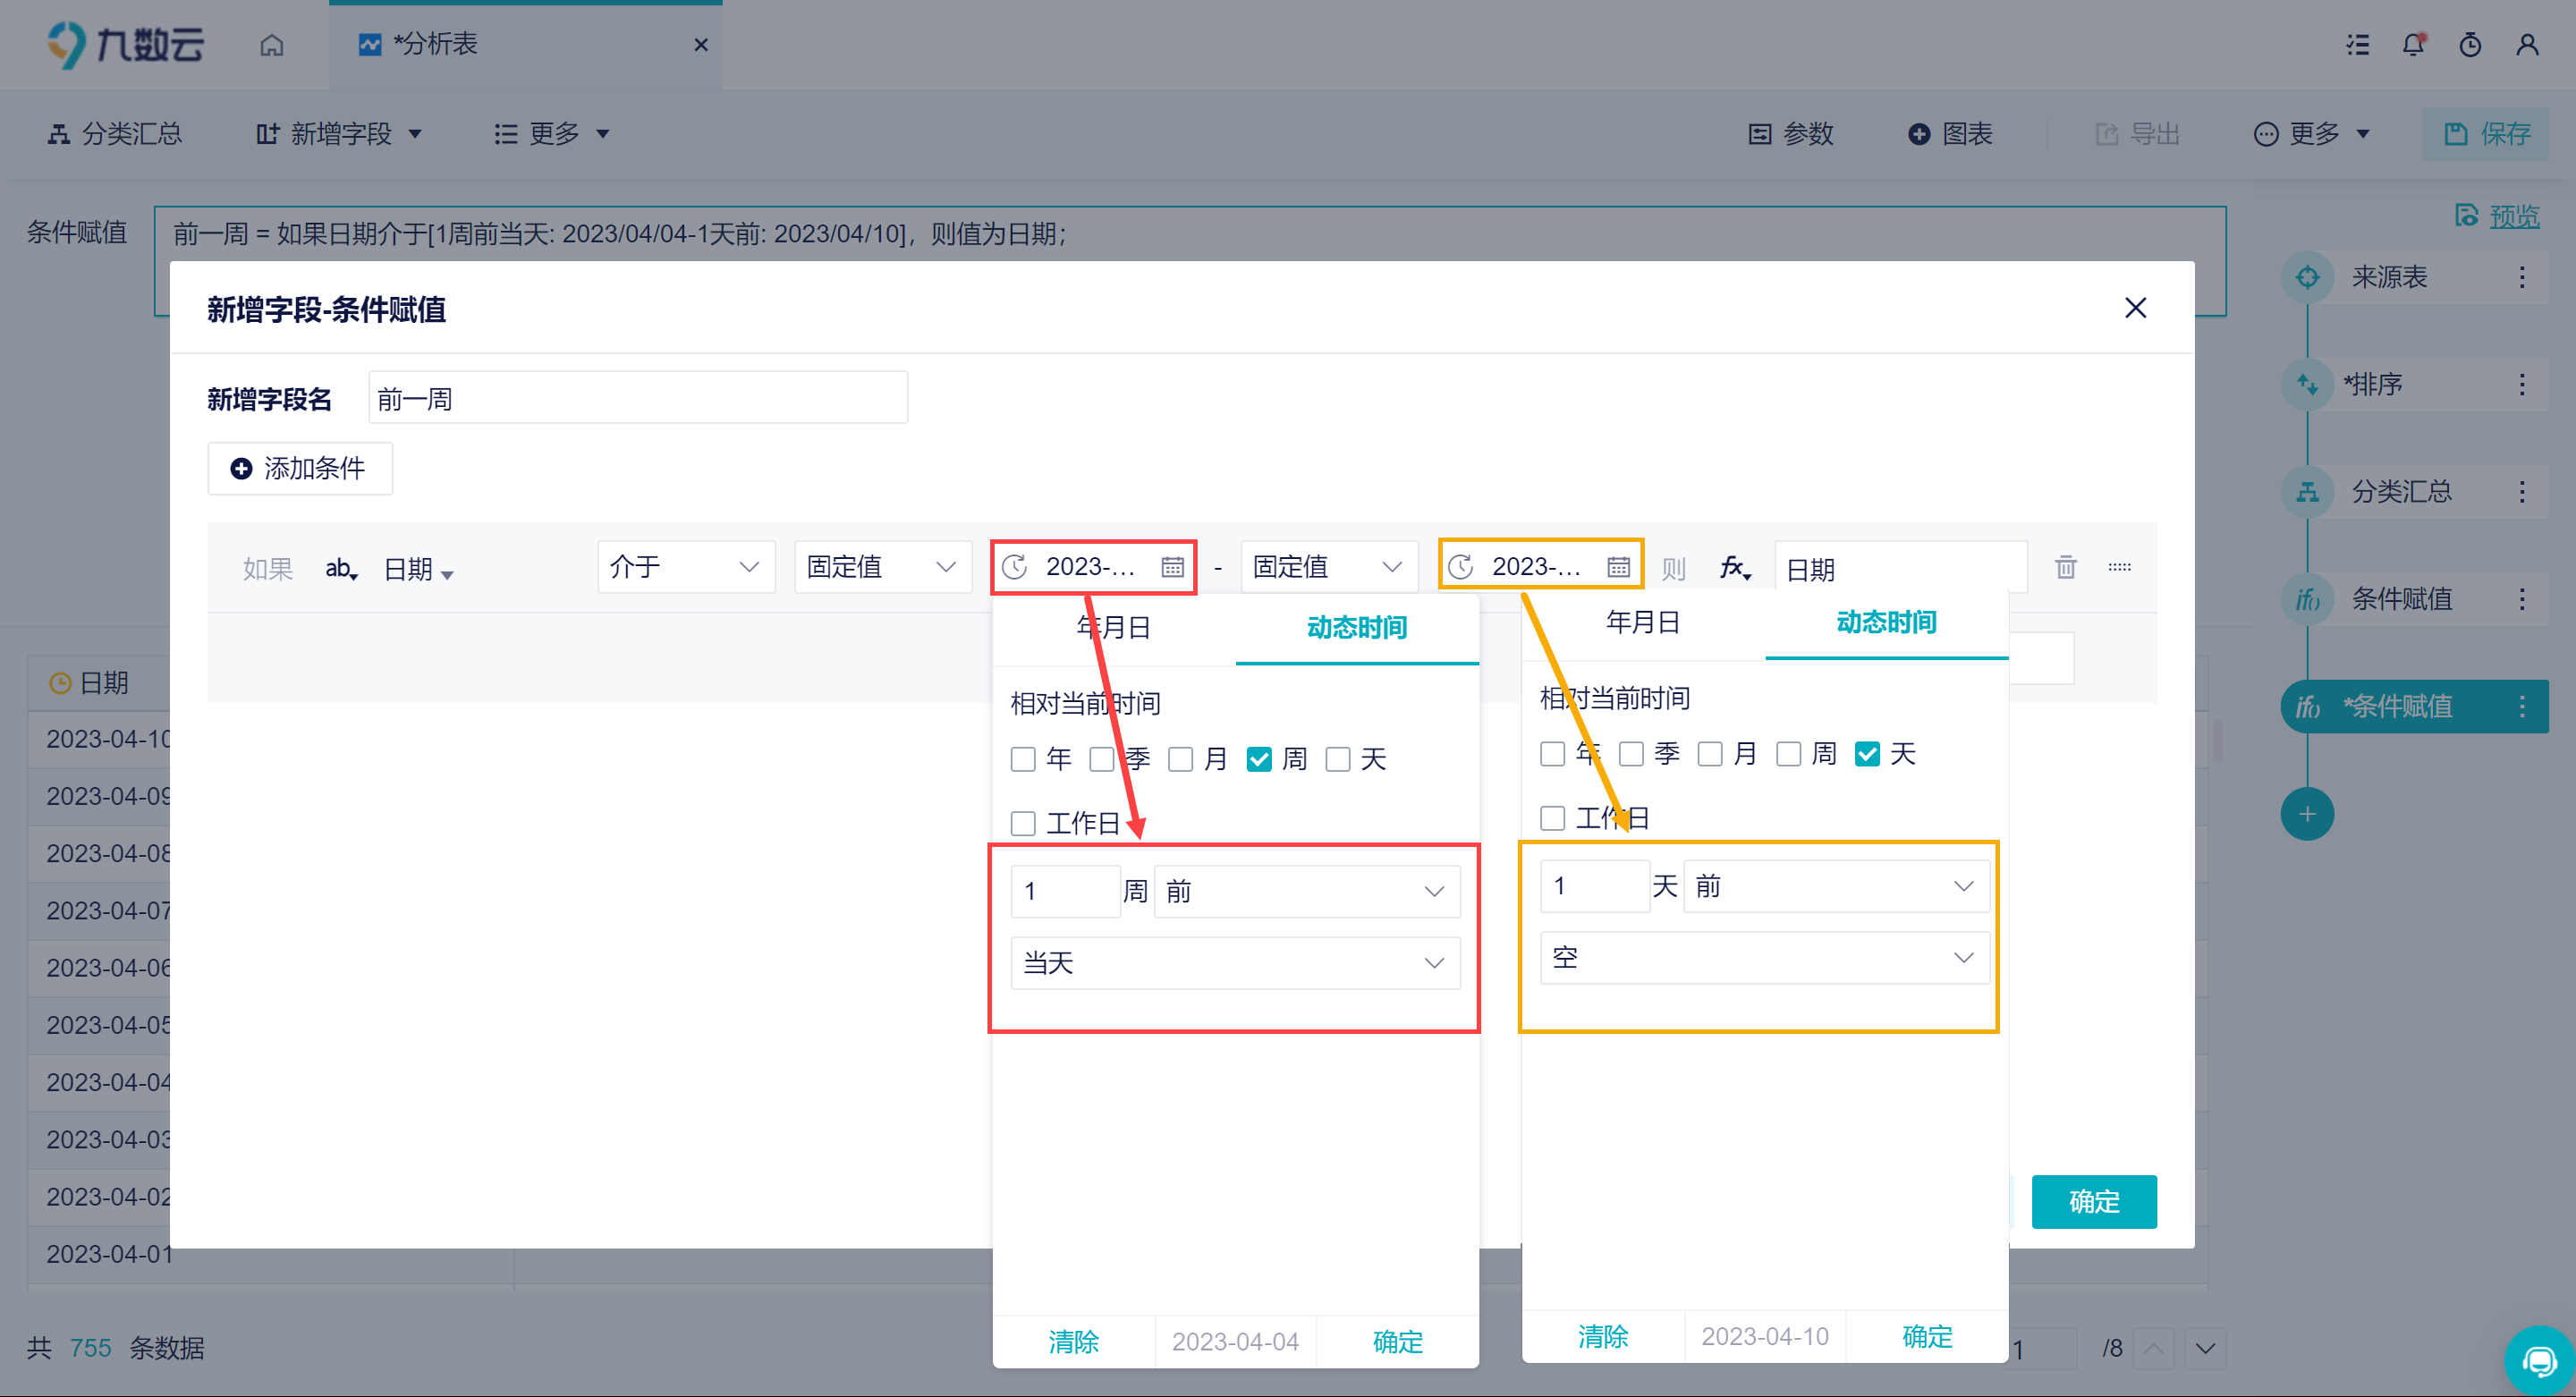
Task: Click the 添加条件 button
Action: coord(300,468)
